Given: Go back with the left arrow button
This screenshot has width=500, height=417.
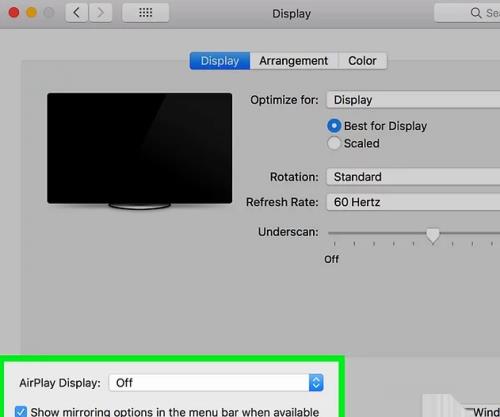Looking at the screenshot, I should click(77, 13).
